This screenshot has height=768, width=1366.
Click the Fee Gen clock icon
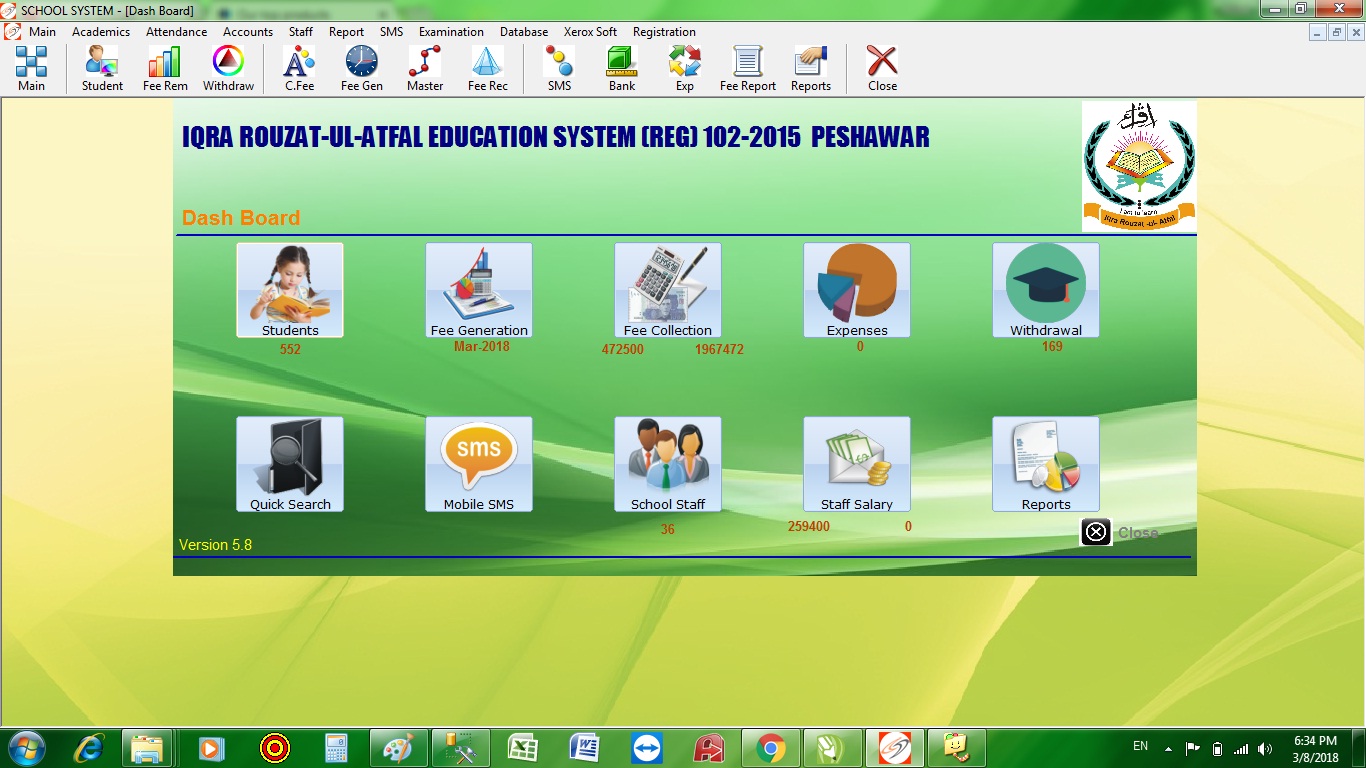[x=362, y=68]
